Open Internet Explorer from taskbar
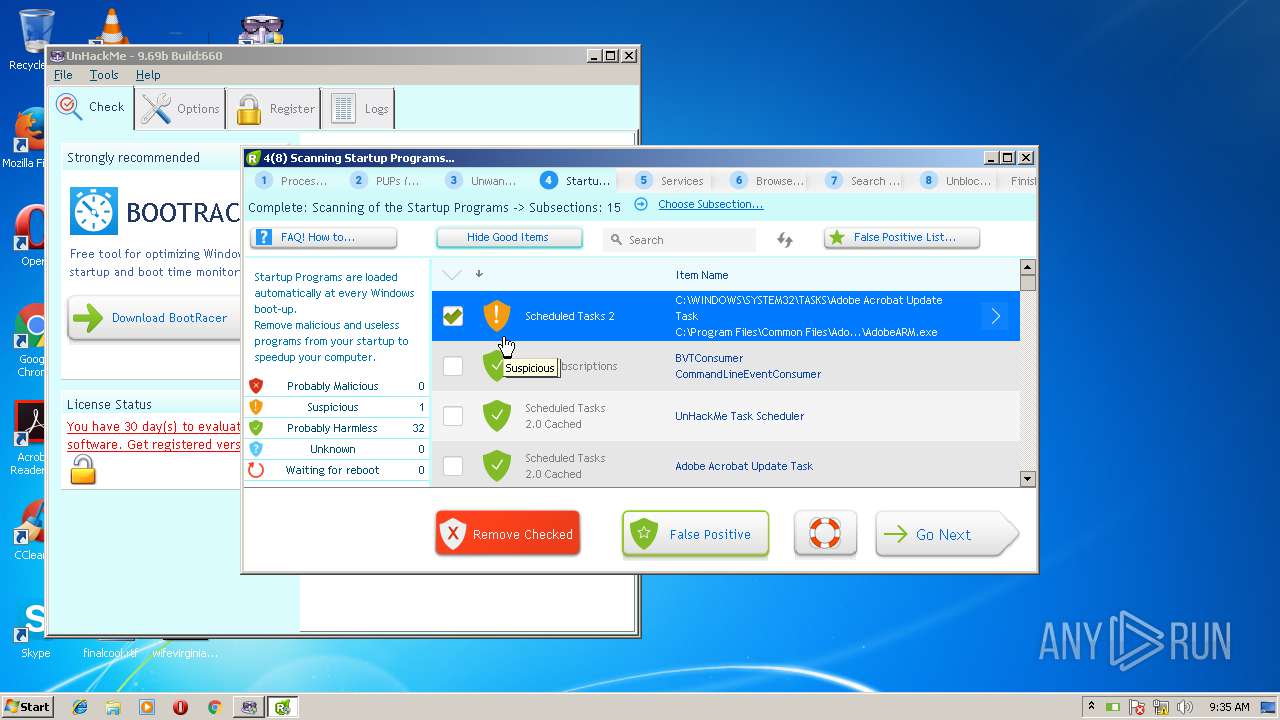Image resolution: width=1280 pixels, height=720 pixels. pos(80,707)
